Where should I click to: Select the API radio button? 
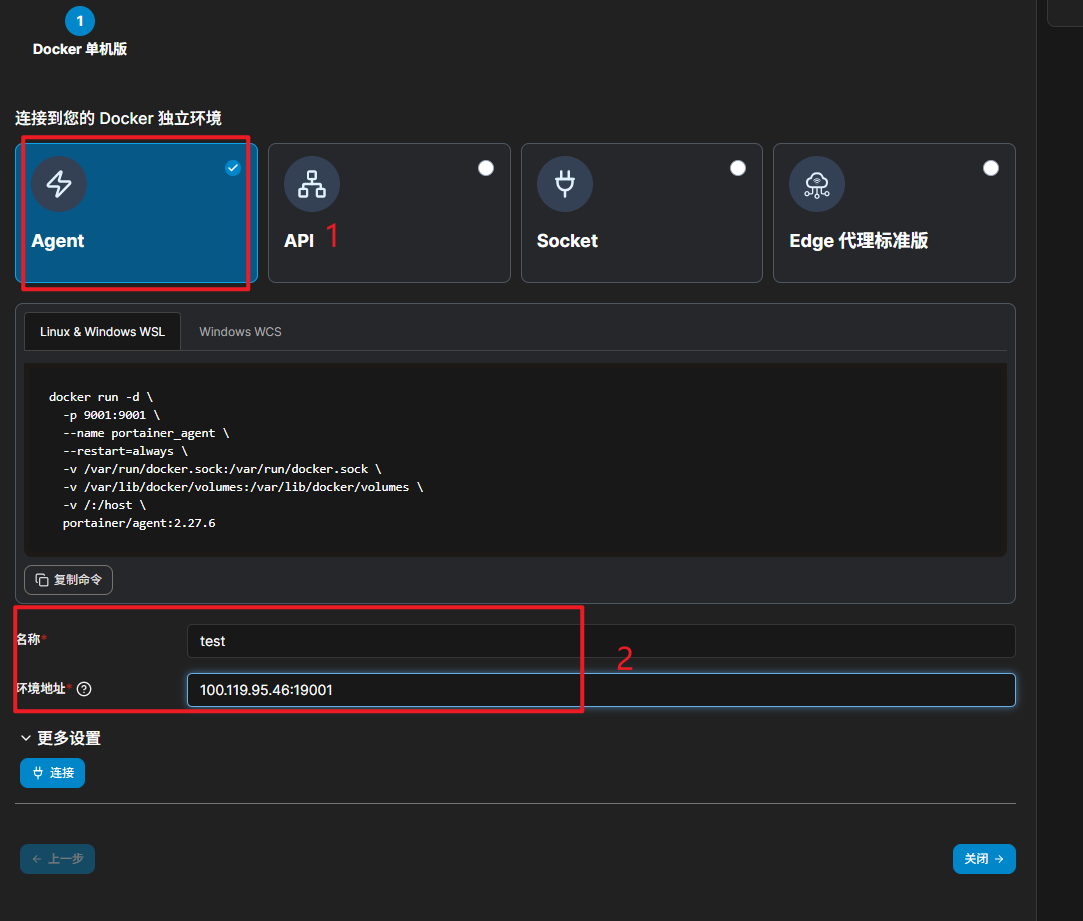[x=486, y=168]
